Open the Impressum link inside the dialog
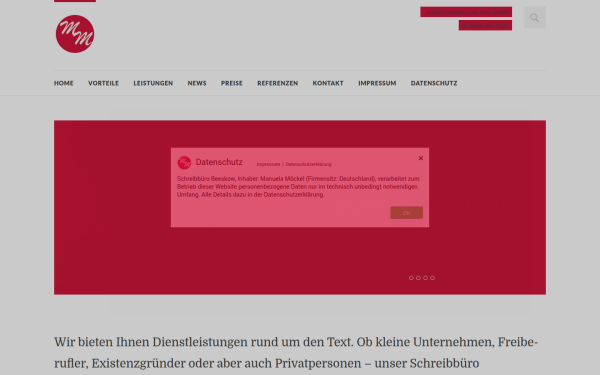The image size is (600, 375). tap(268, 164)
